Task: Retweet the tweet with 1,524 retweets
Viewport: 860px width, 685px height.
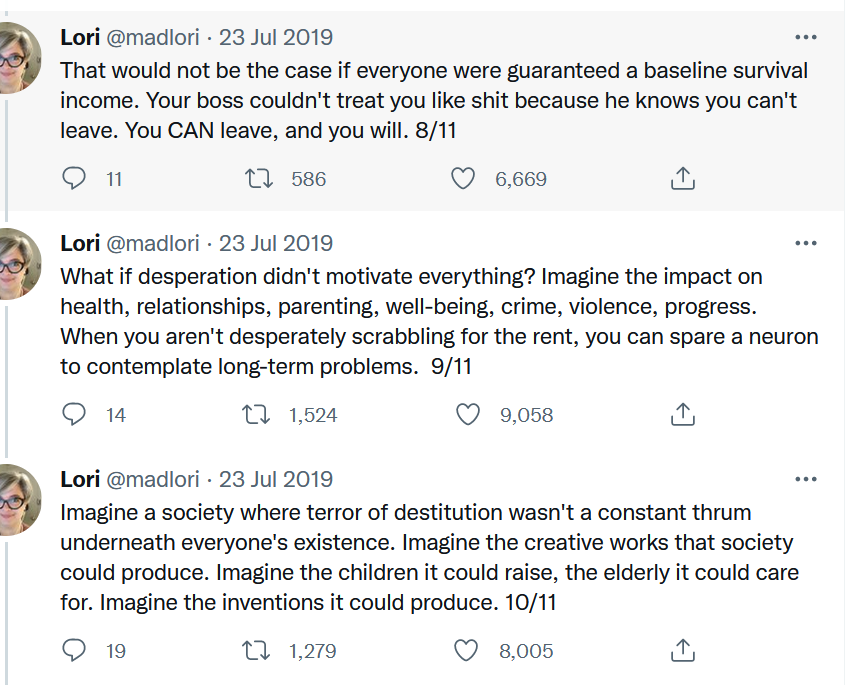Action: pos(256,415)
